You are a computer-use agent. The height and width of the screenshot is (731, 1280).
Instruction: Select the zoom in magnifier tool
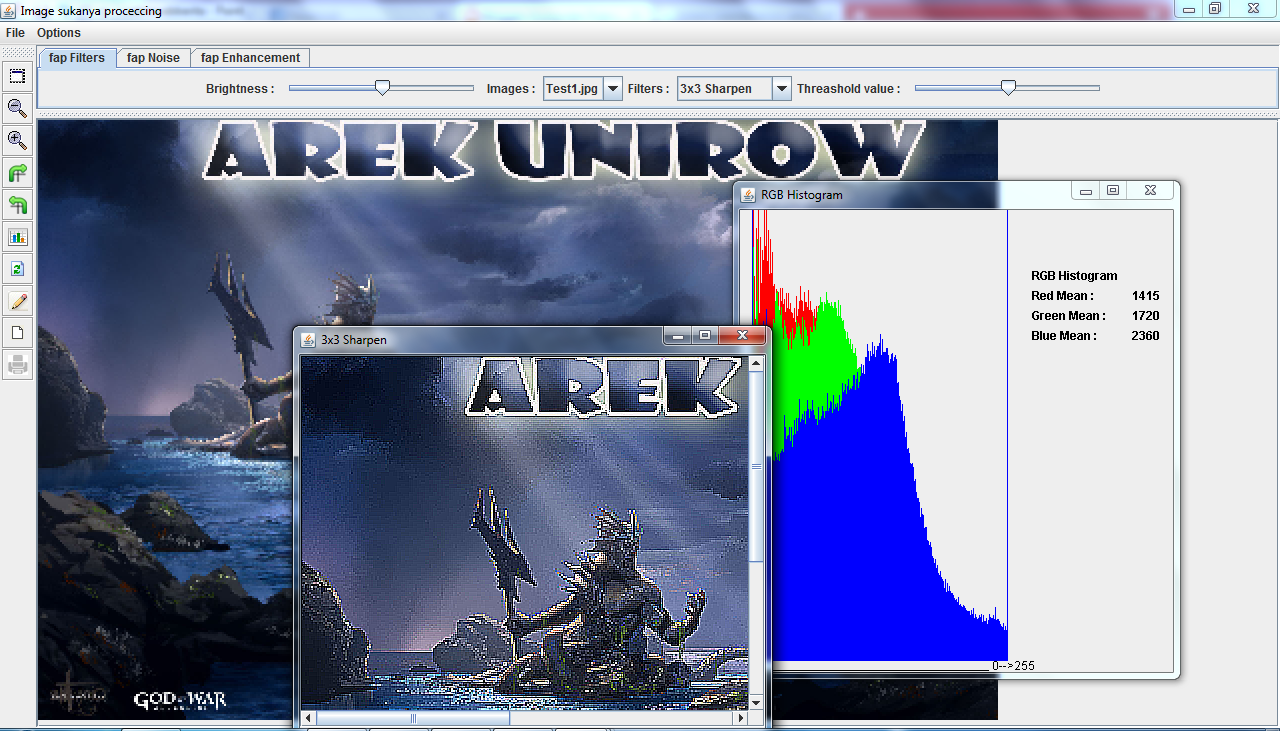point(16,140)
